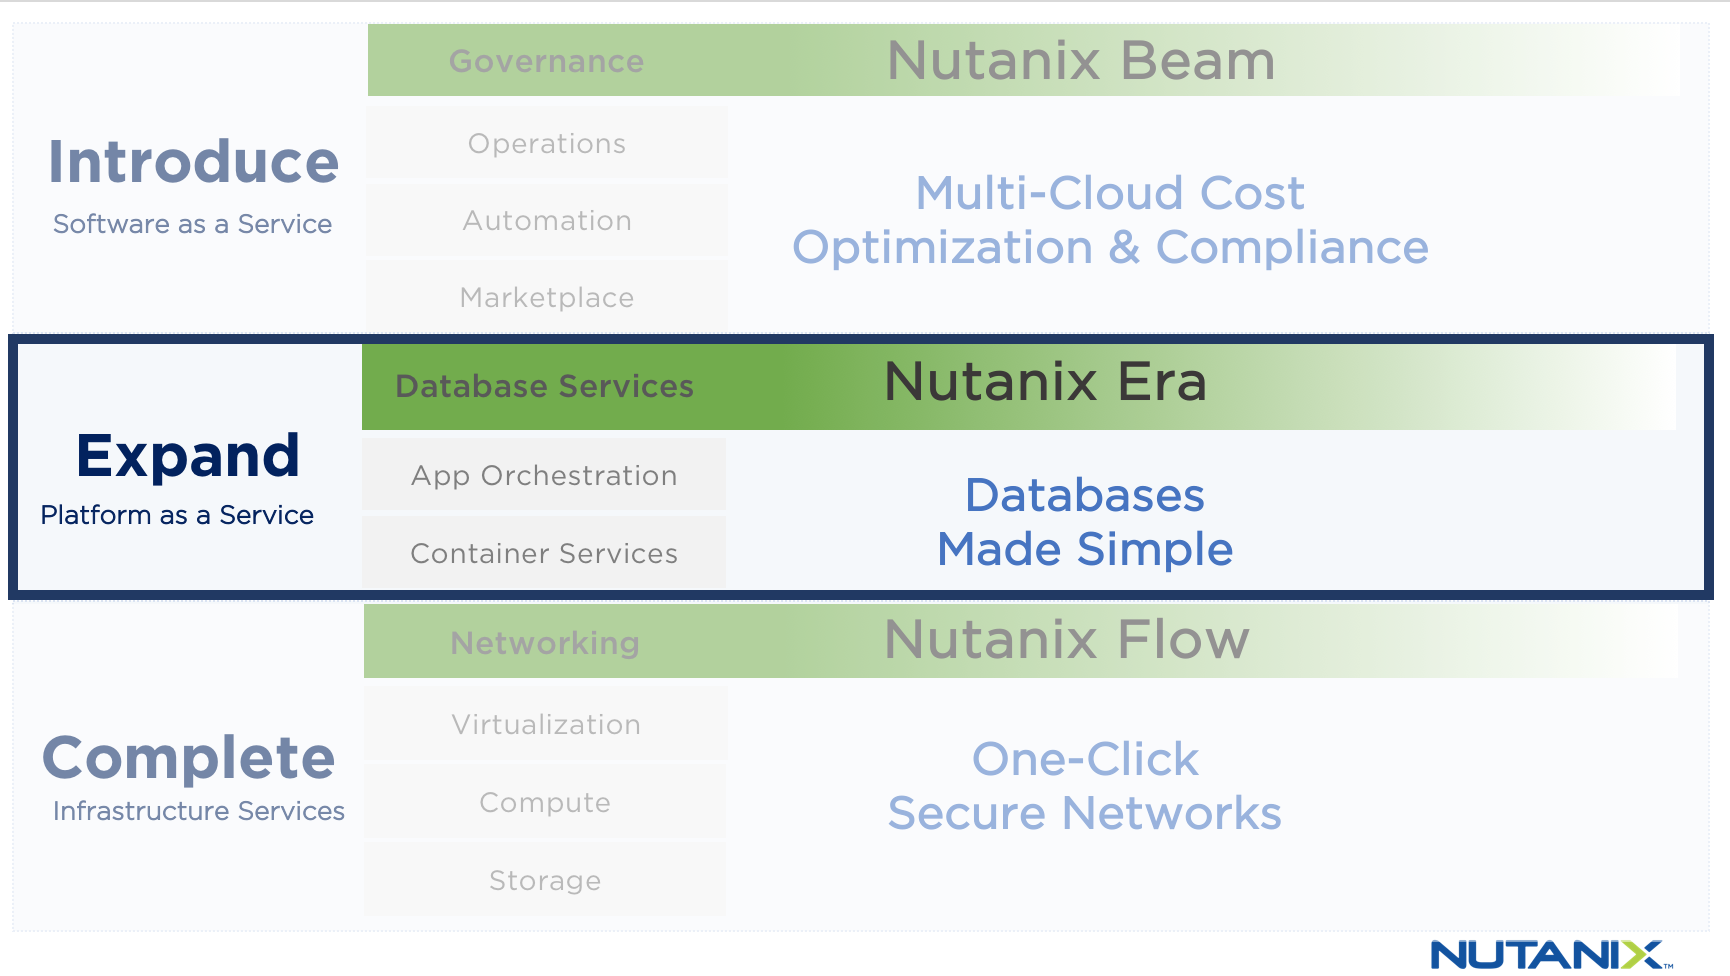
Task: Click the Introduce heading
Action: (194, 162)
